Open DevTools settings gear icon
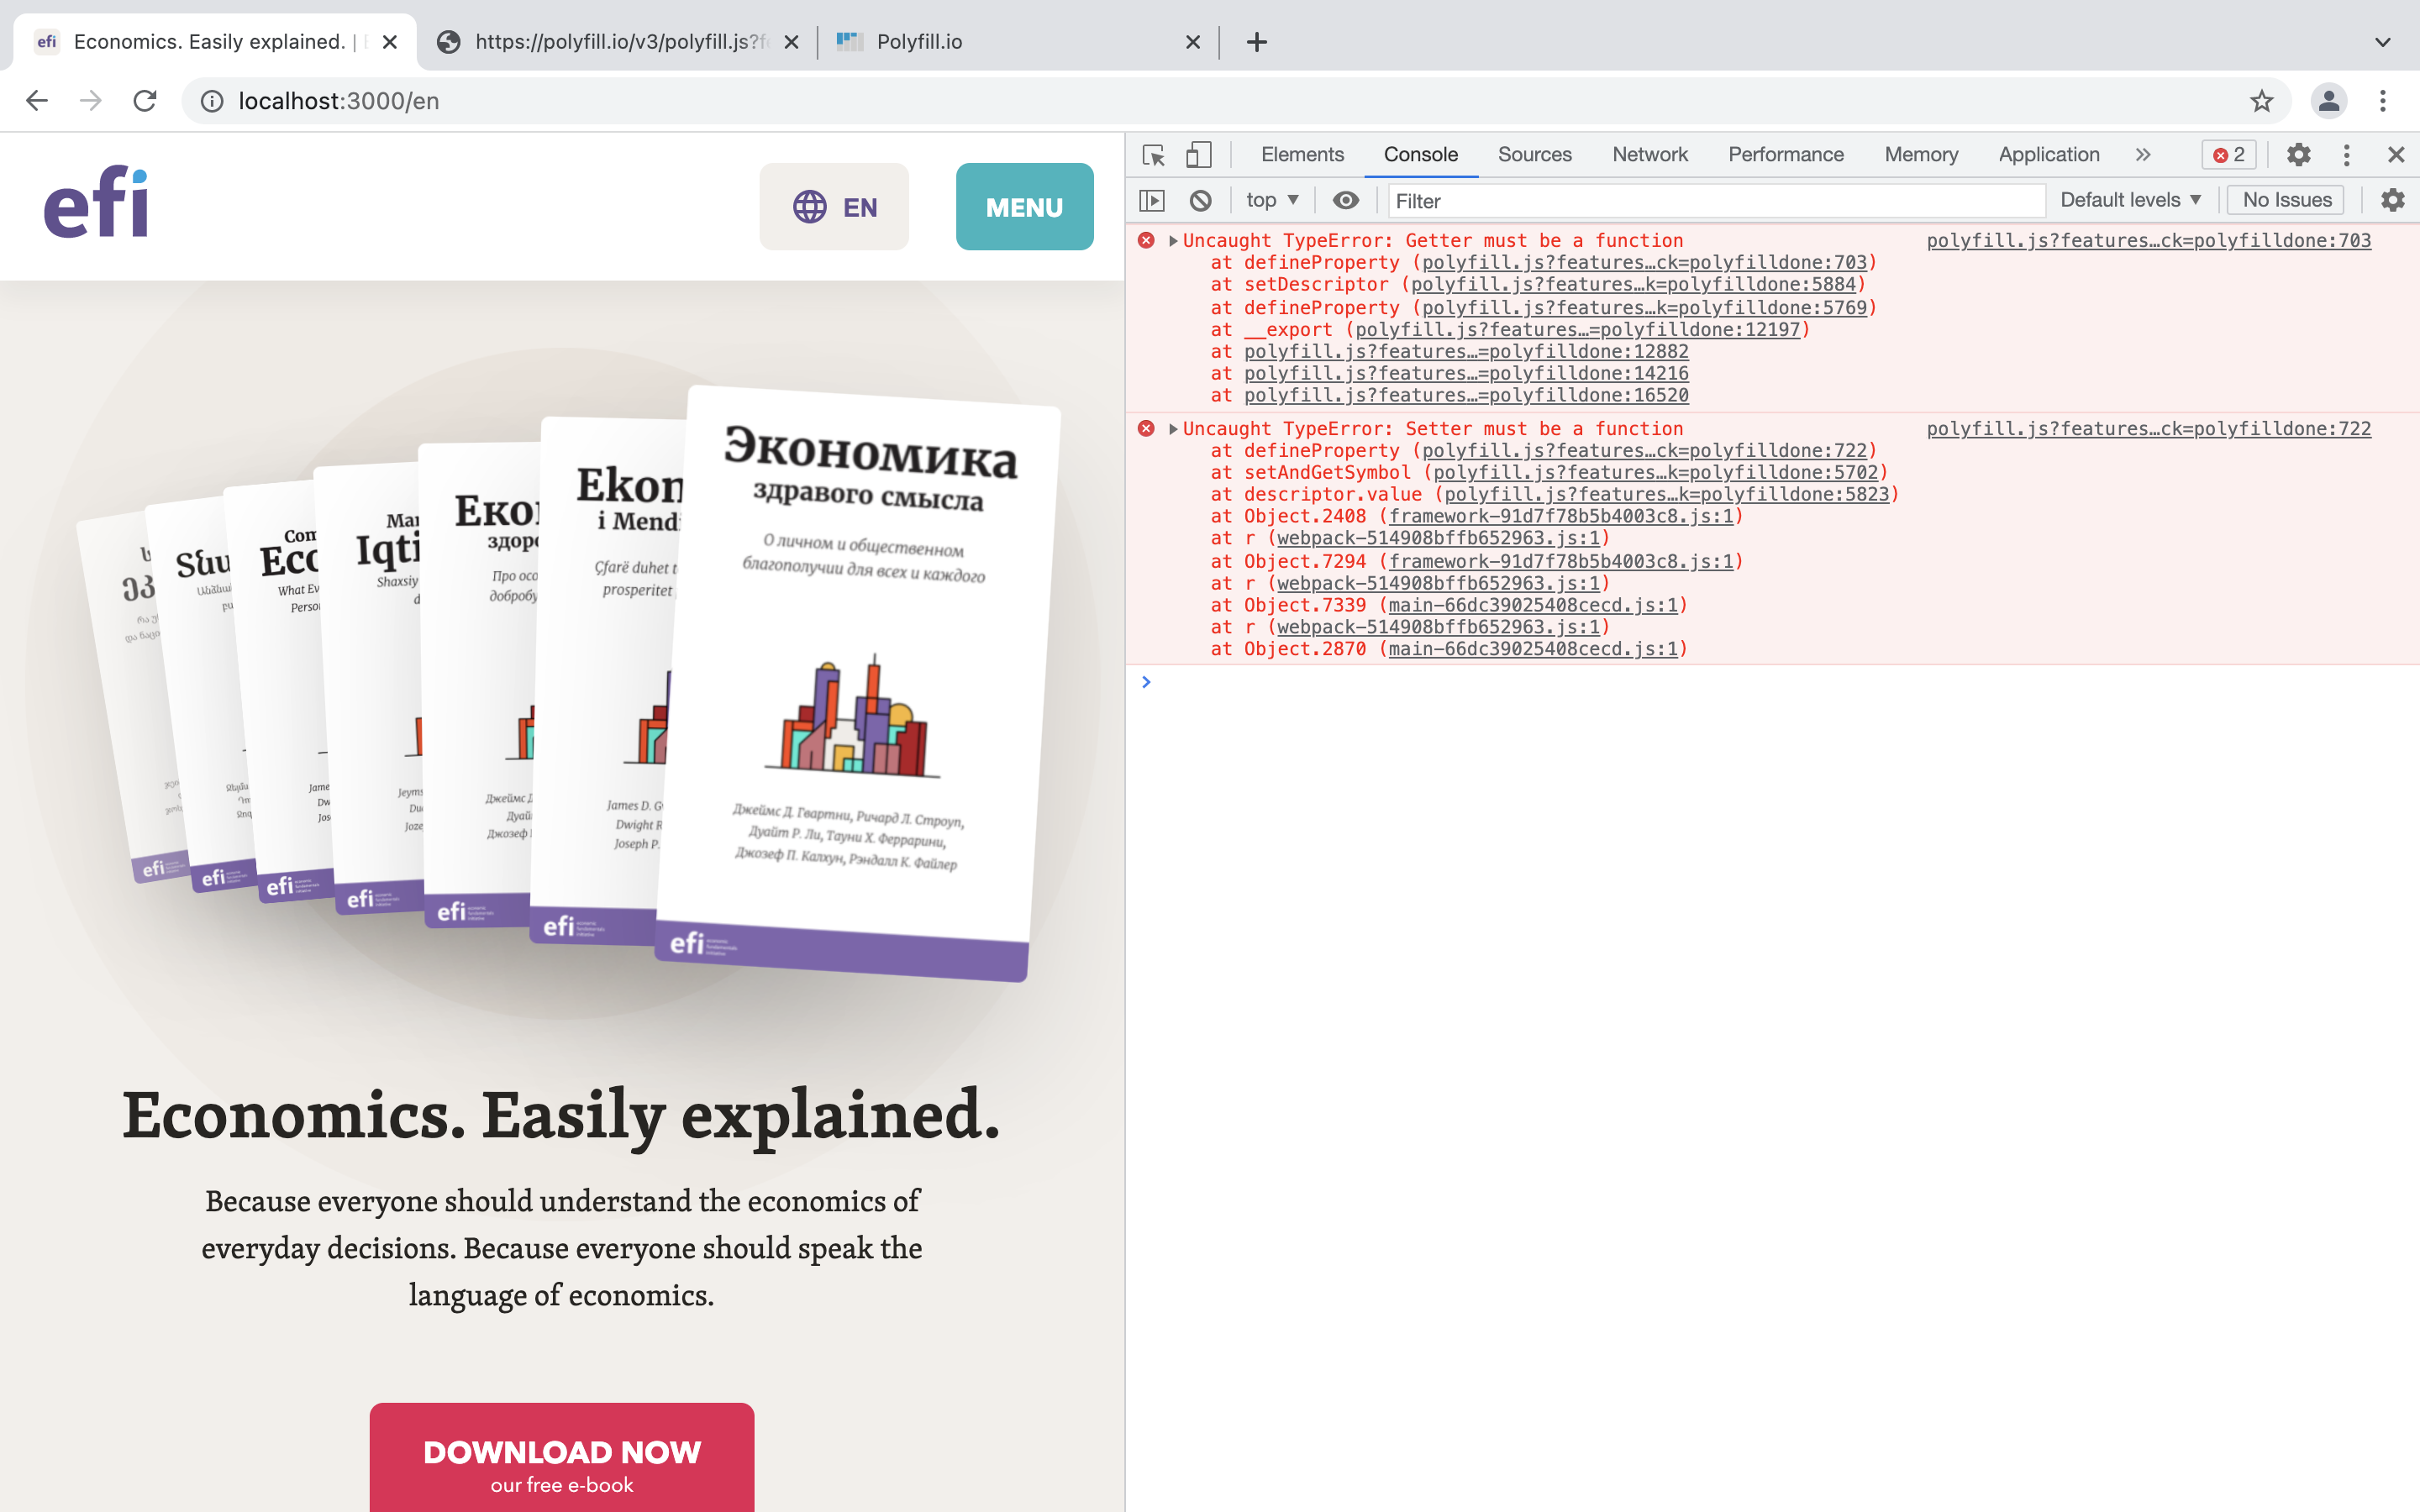Screen dimensions: 2420x1512 coord(2298,155)
